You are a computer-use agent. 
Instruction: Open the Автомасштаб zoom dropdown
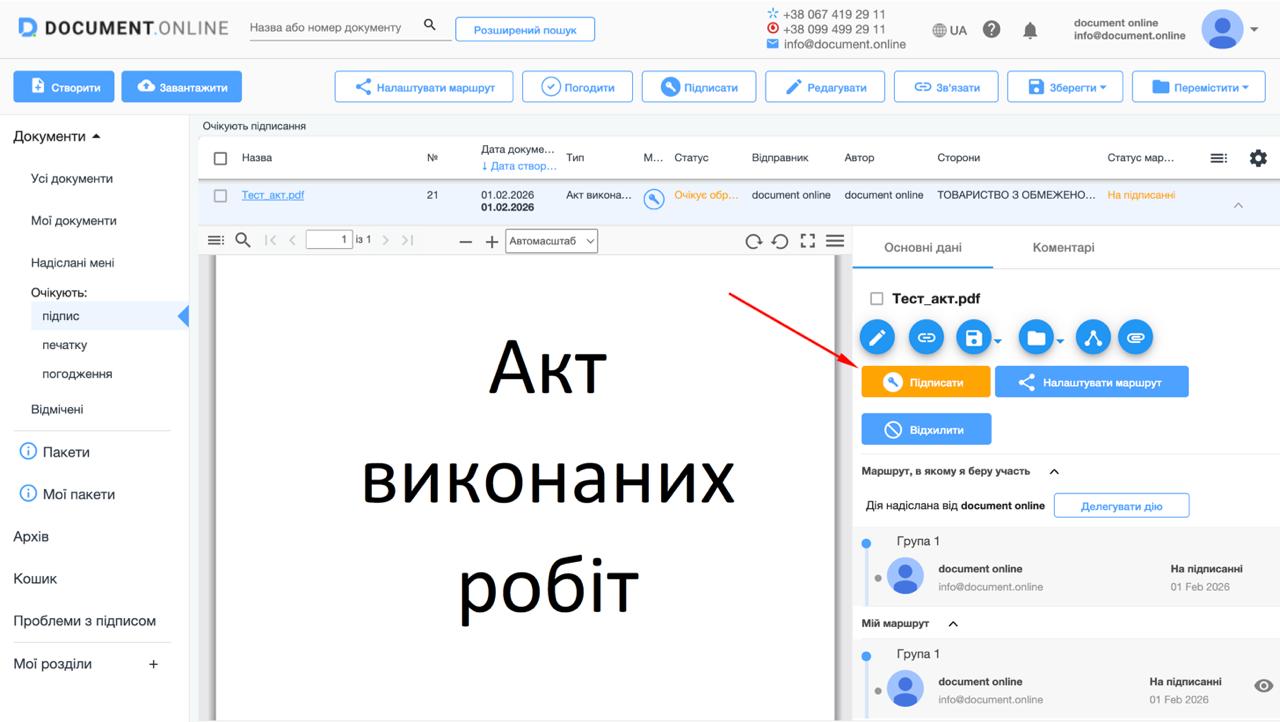[x=551, y=241]
